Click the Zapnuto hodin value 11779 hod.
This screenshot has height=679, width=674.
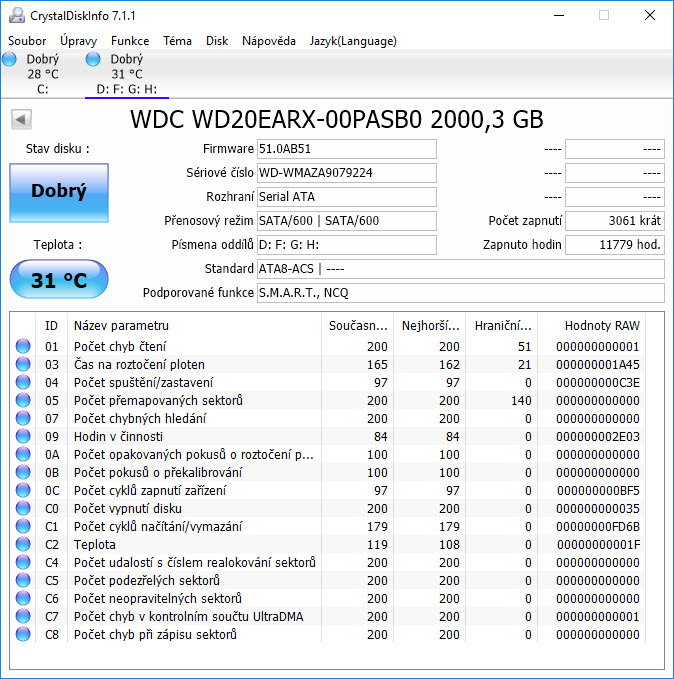pyautogui.click(x=615, y=245)
